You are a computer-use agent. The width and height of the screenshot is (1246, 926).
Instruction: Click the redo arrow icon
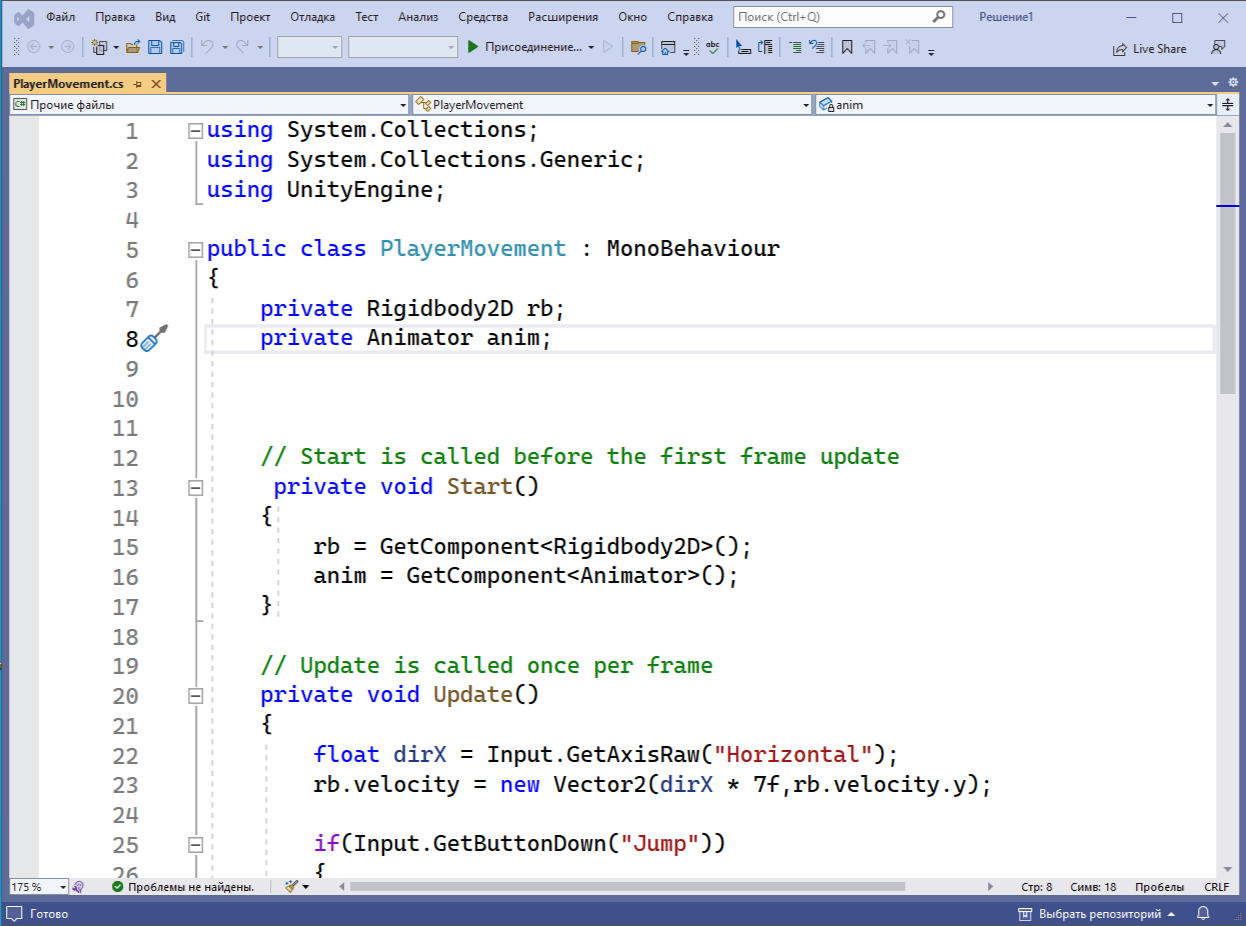242,47
